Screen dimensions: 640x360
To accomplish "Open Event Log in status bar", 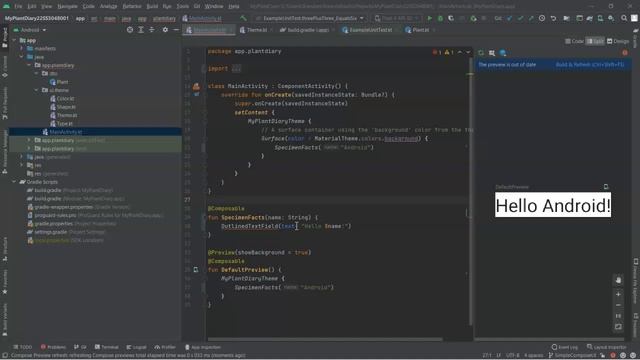I will pos(565,347).
